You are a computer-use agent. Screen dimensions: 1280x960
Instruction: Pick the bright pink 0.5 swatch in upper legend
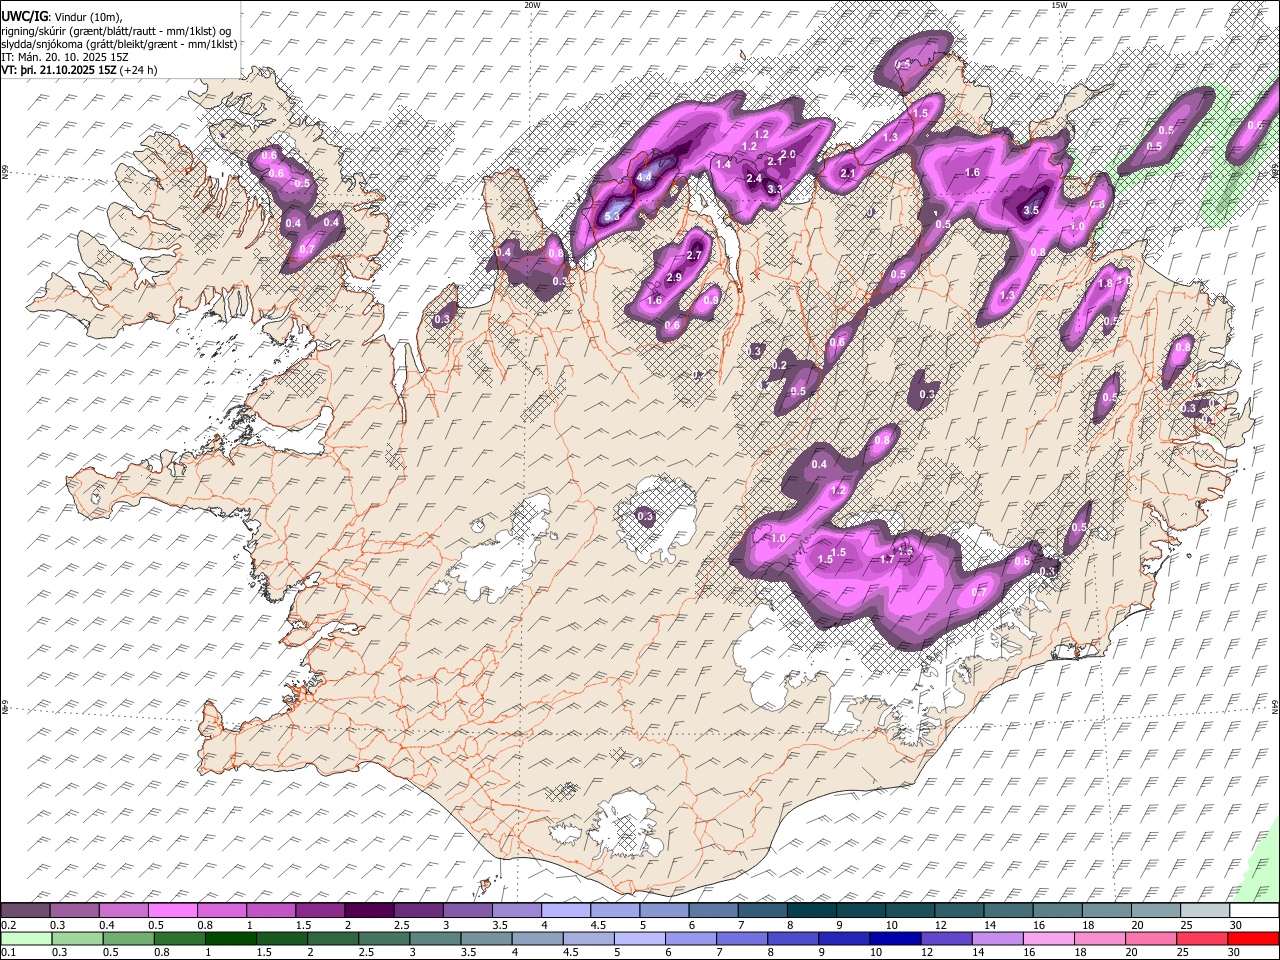click(x=174, y=910)
